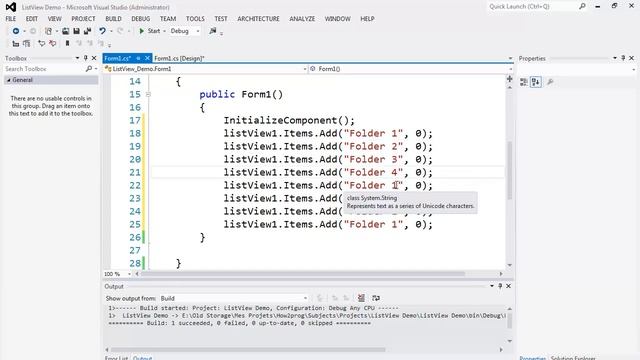Switch to the Error List tab
Screen dimensions: 640x360
pos(116,358)
